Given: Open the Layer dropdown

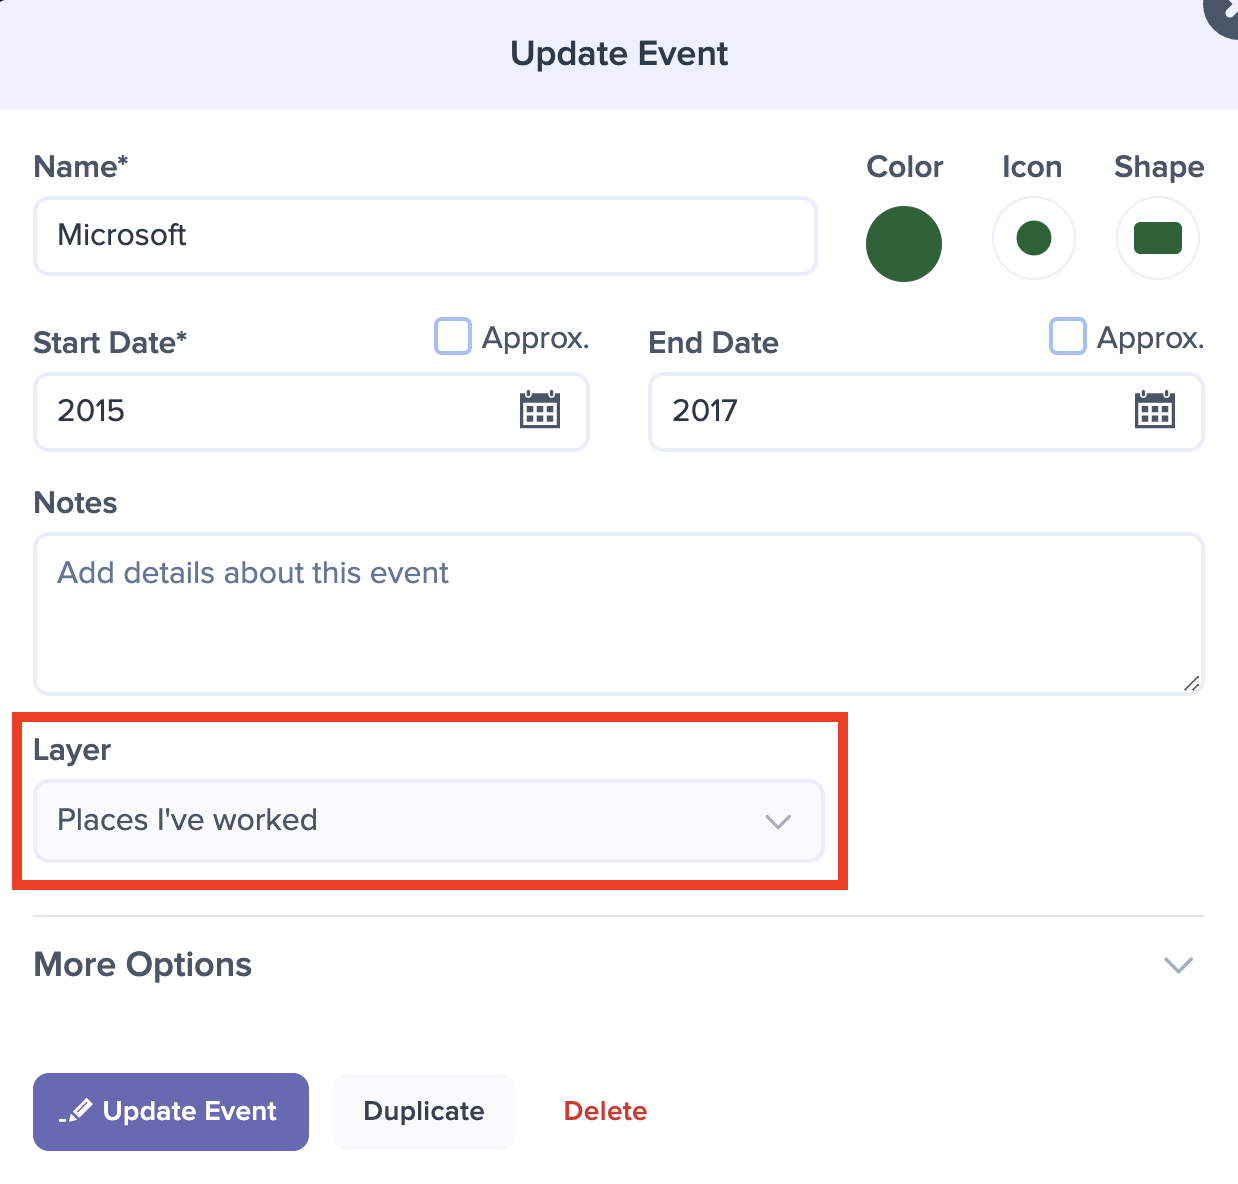Looking at the screenshot, I should tap(429, 821).
